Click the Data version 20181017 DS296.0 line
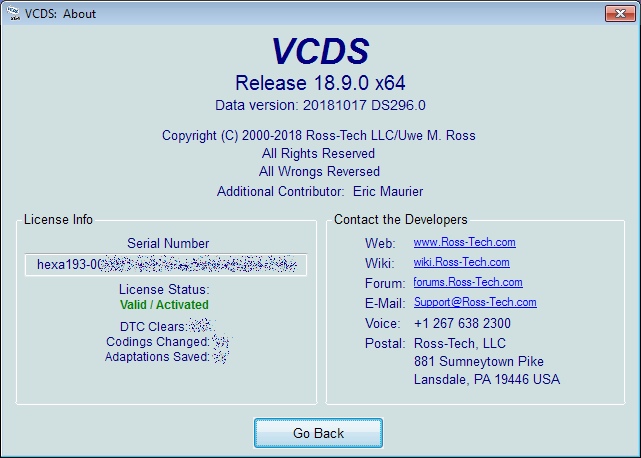This screenshot has width=641, height=458. point(320,105)
